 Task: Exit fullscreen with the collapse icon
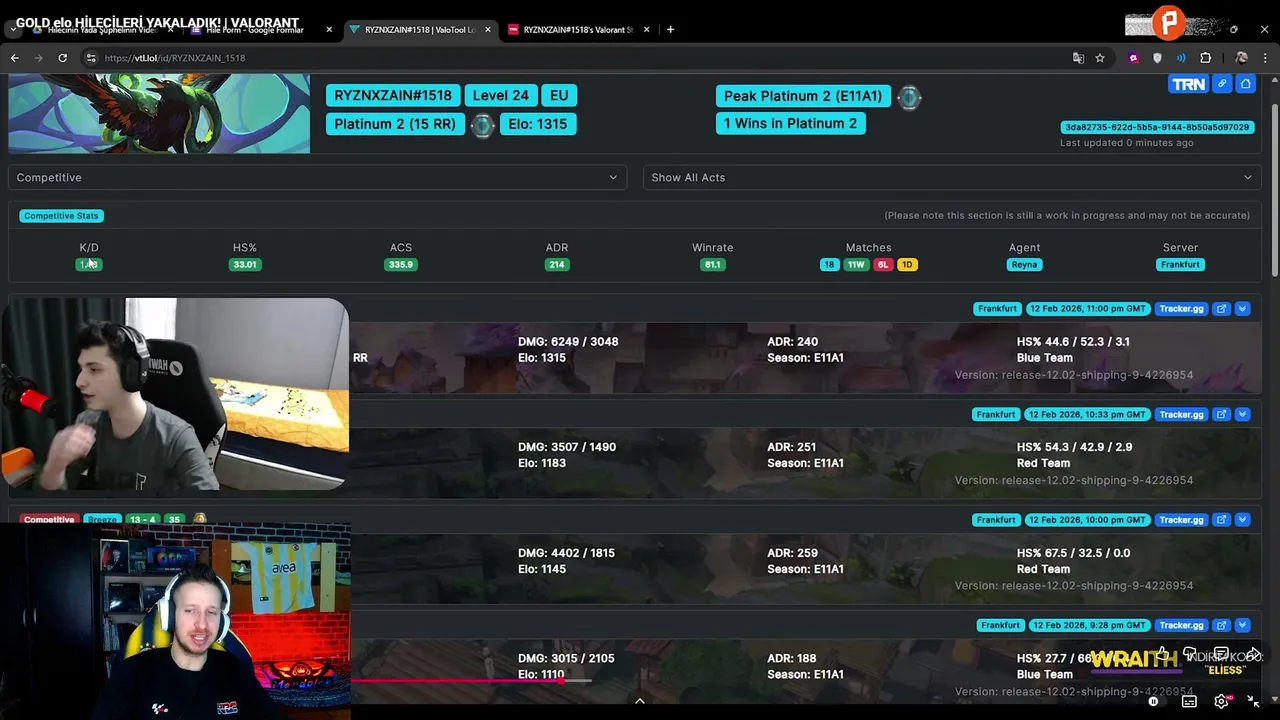[1253, 702]
